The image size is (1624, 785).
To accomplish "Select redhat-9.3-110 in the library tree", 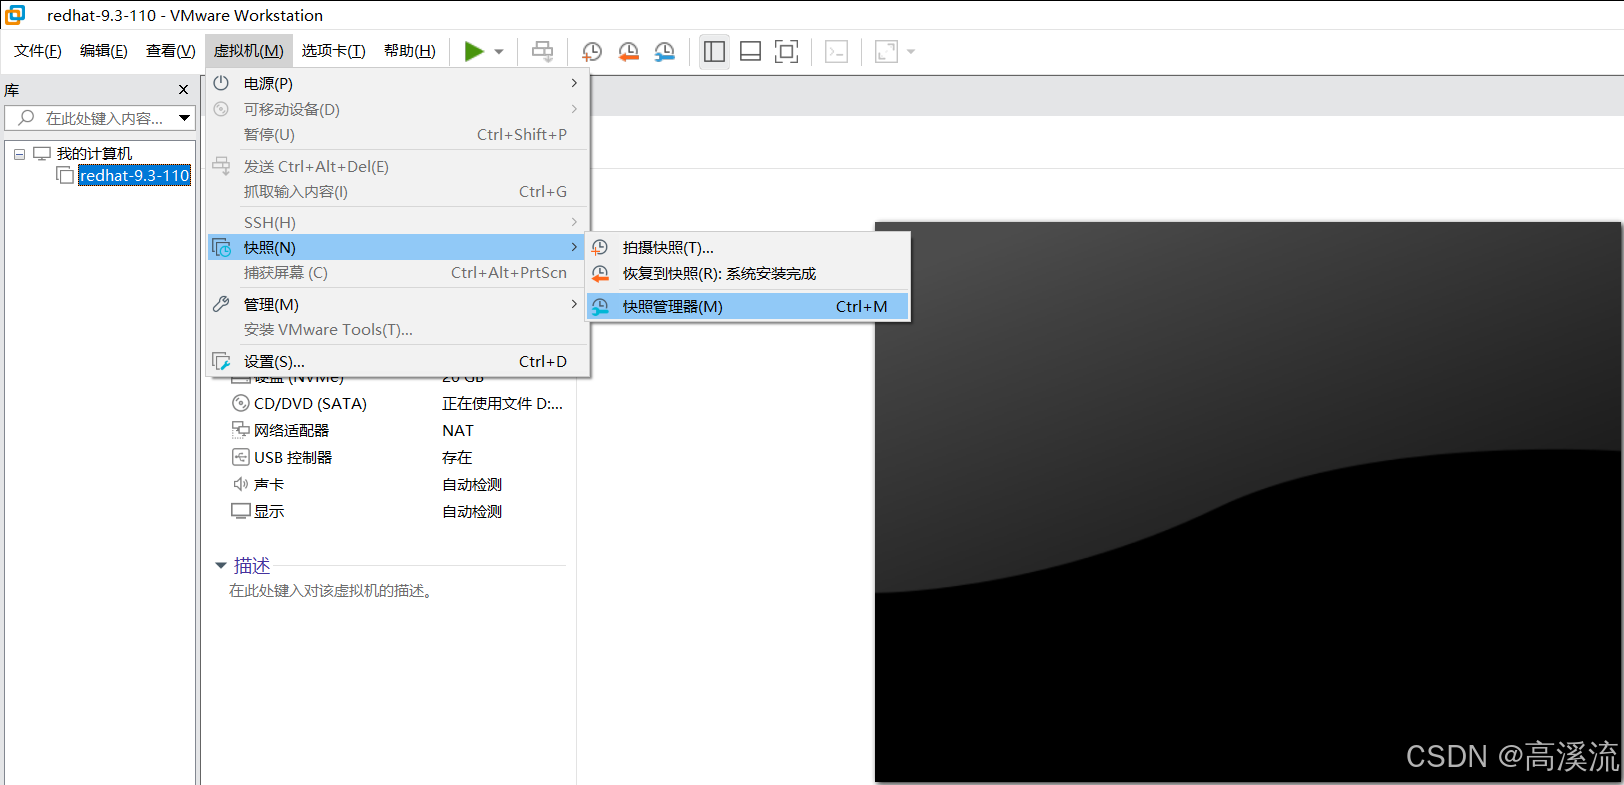I will pyautogui.click(x=134, y=176).
